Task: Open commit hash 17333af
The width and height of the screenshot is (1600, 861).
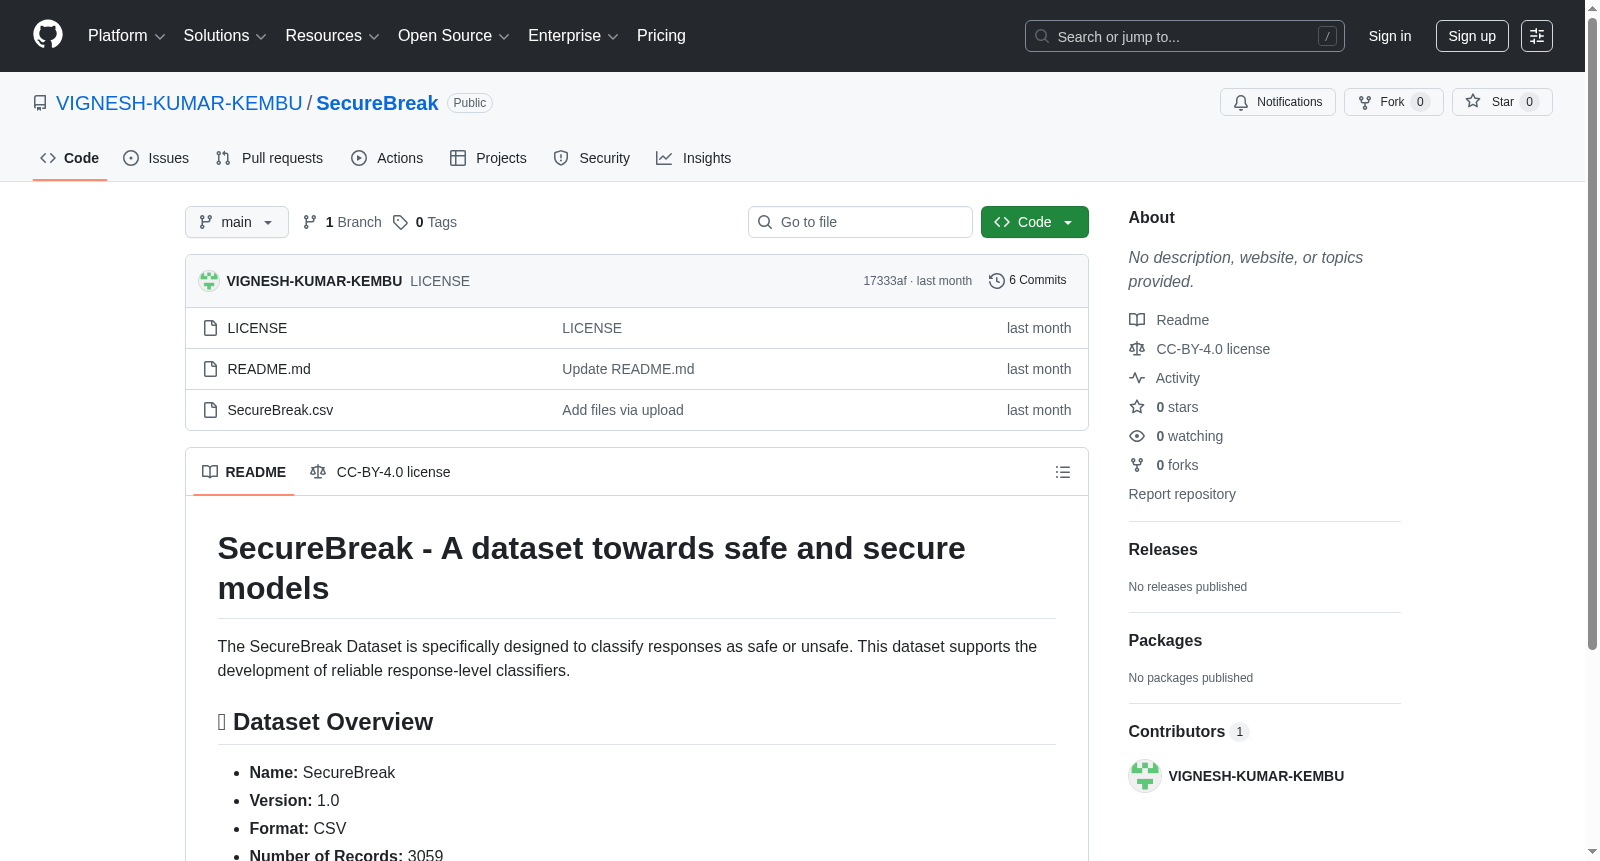Action: (x=885, y=281)
